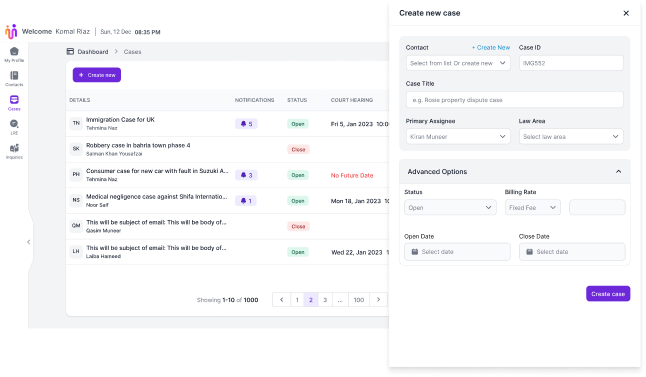Viewport: 646px width, 377px height.
Task: Click the pagination ellipsis
Action: (340, 300)
